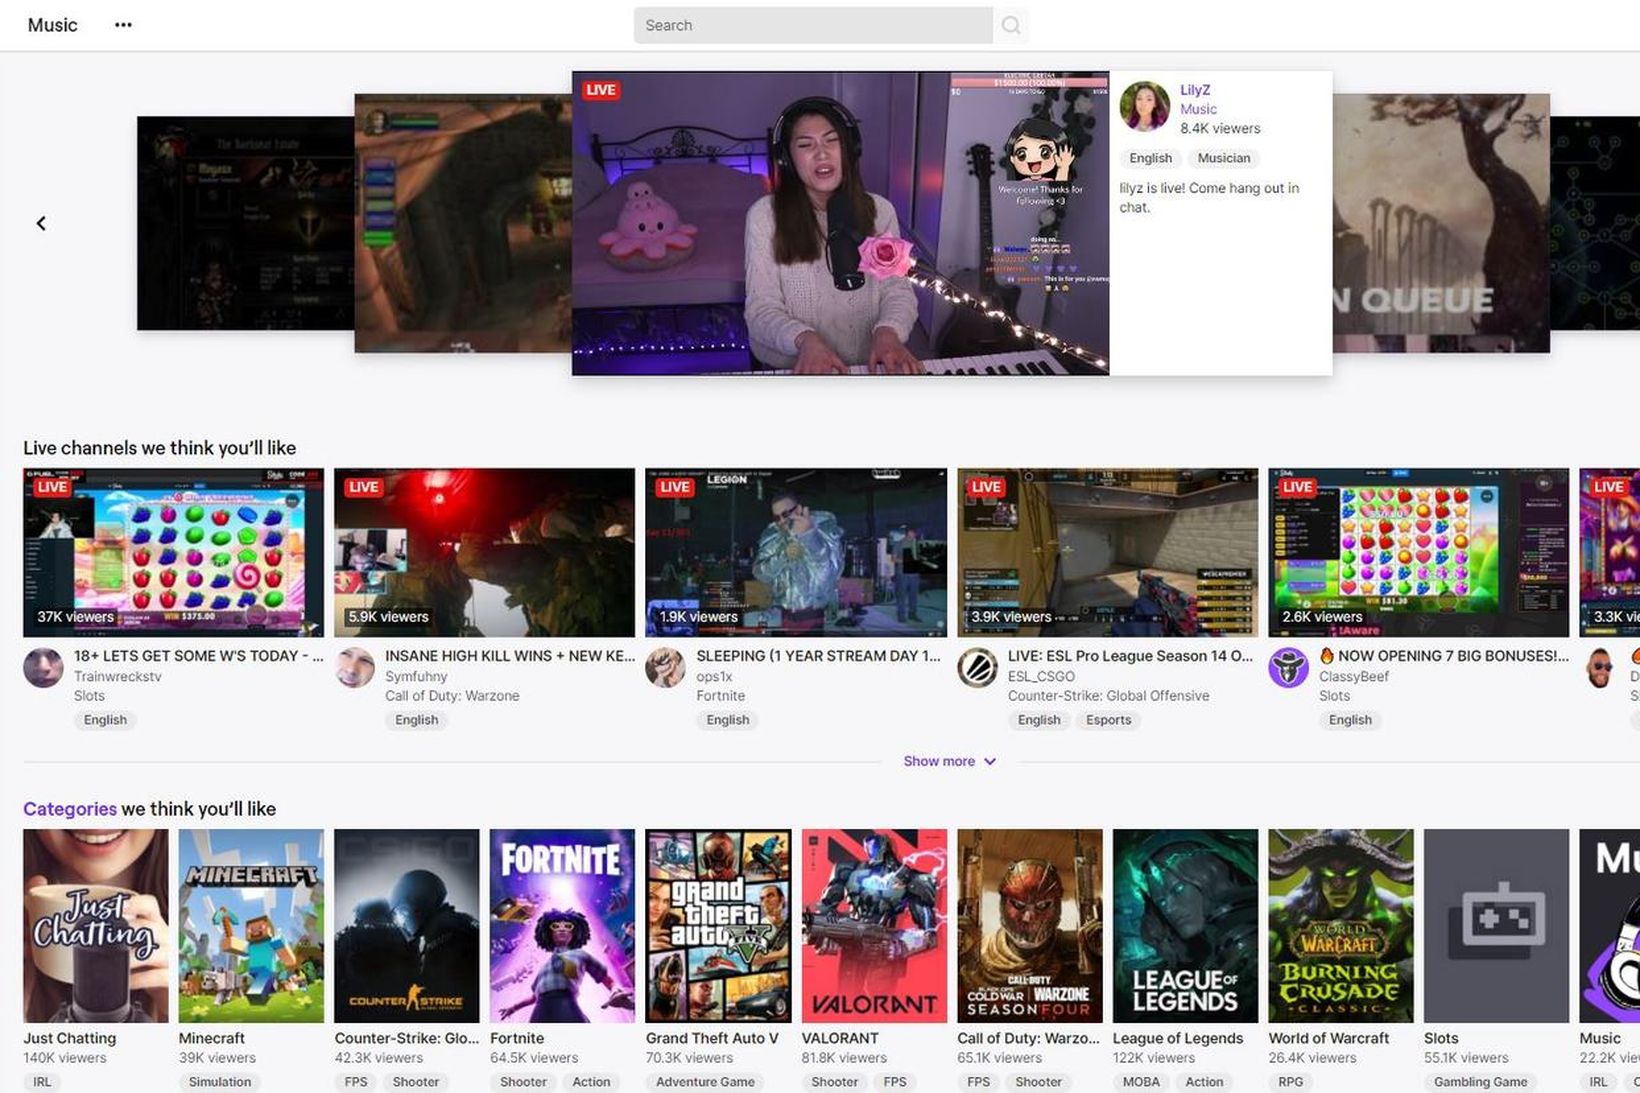This screenshot has height=1093, width=1640.
Task: Open Symfuhny Warzone stream thumbnail
Action: tap(484, 552)
